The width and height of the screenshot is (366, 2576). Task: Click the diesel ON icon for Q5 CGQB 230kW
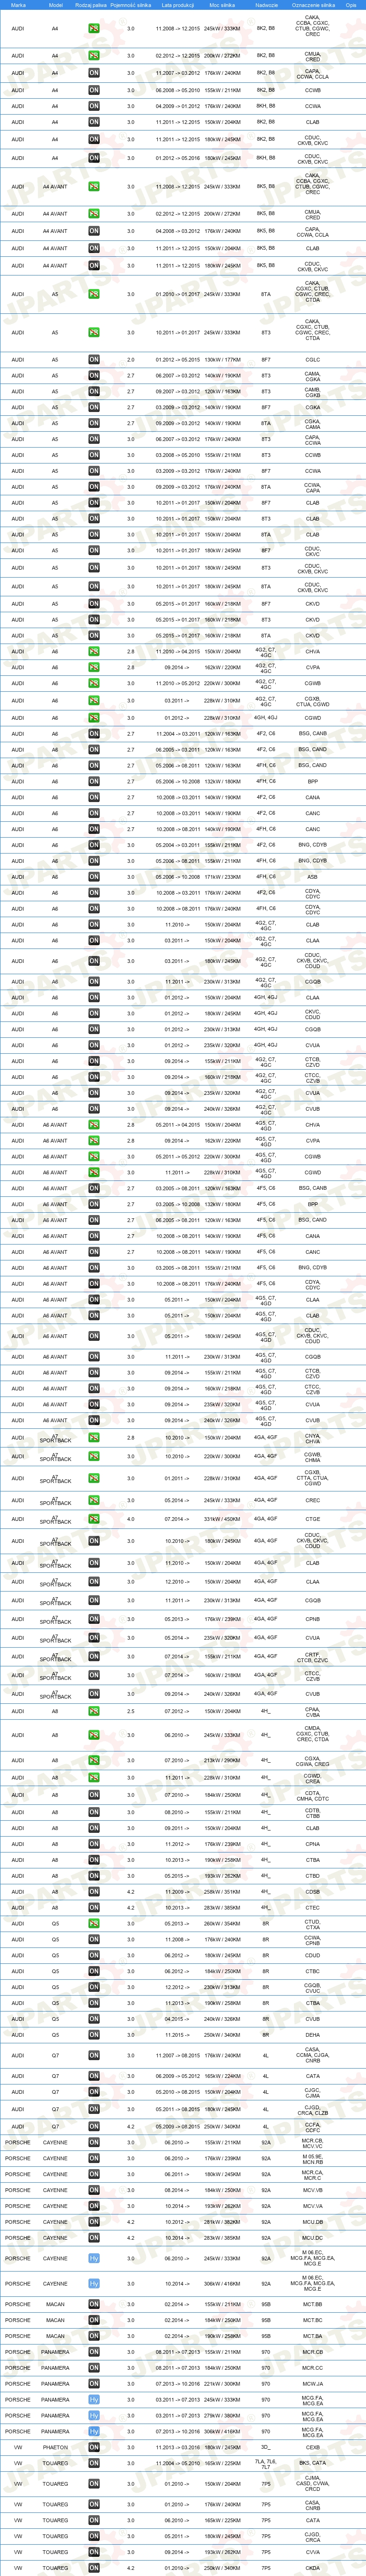pyautogui.click(x=94, y=1987)
